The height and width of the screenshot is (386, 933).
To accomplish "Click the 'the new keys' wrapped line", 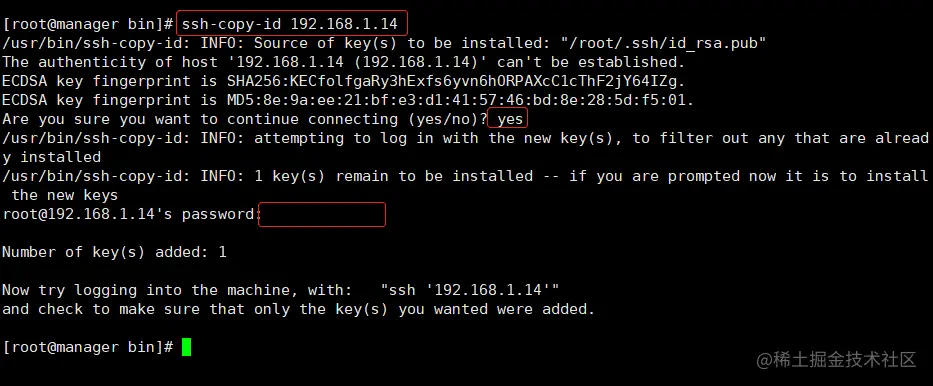I will click(64, 195).
